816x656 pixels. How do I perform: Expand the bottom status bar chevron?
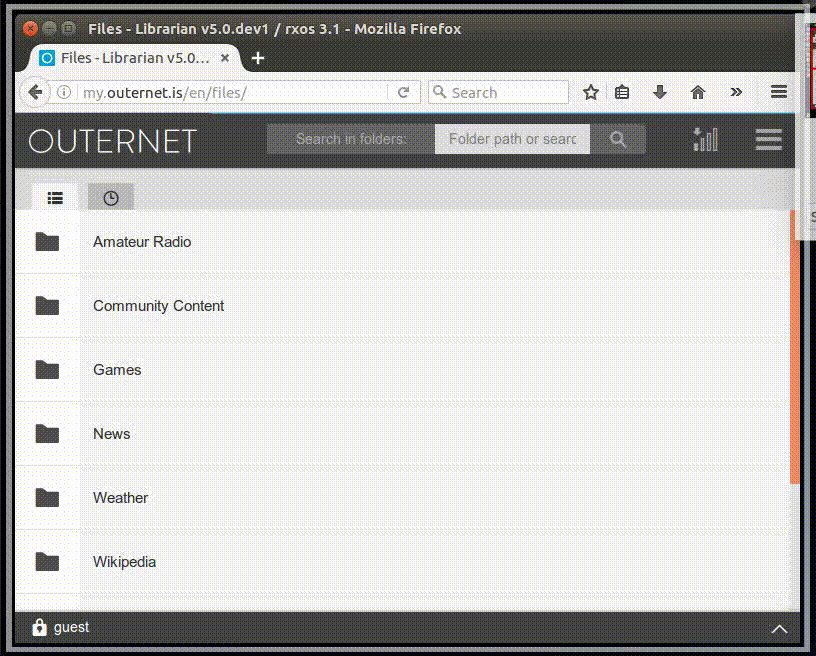[x=779, y=629]
